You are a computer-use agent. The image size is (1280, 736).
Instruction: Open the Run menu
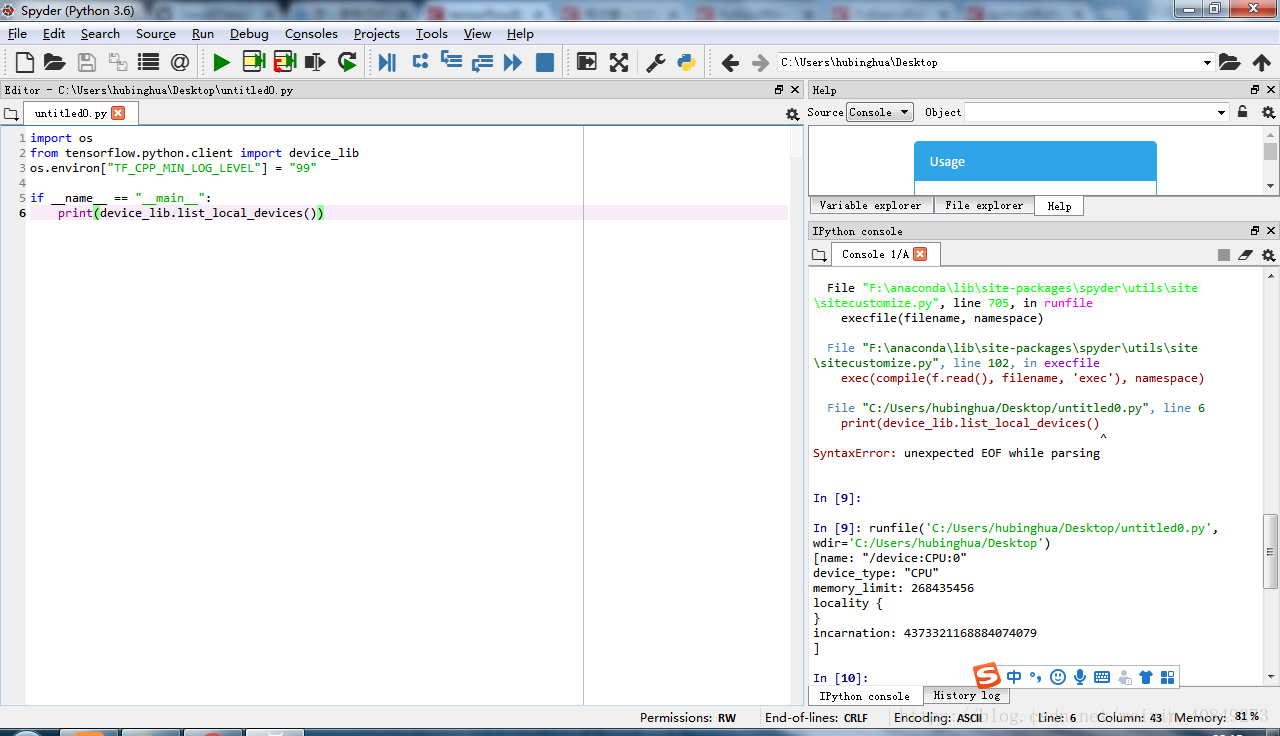click(x=203, y=34)
